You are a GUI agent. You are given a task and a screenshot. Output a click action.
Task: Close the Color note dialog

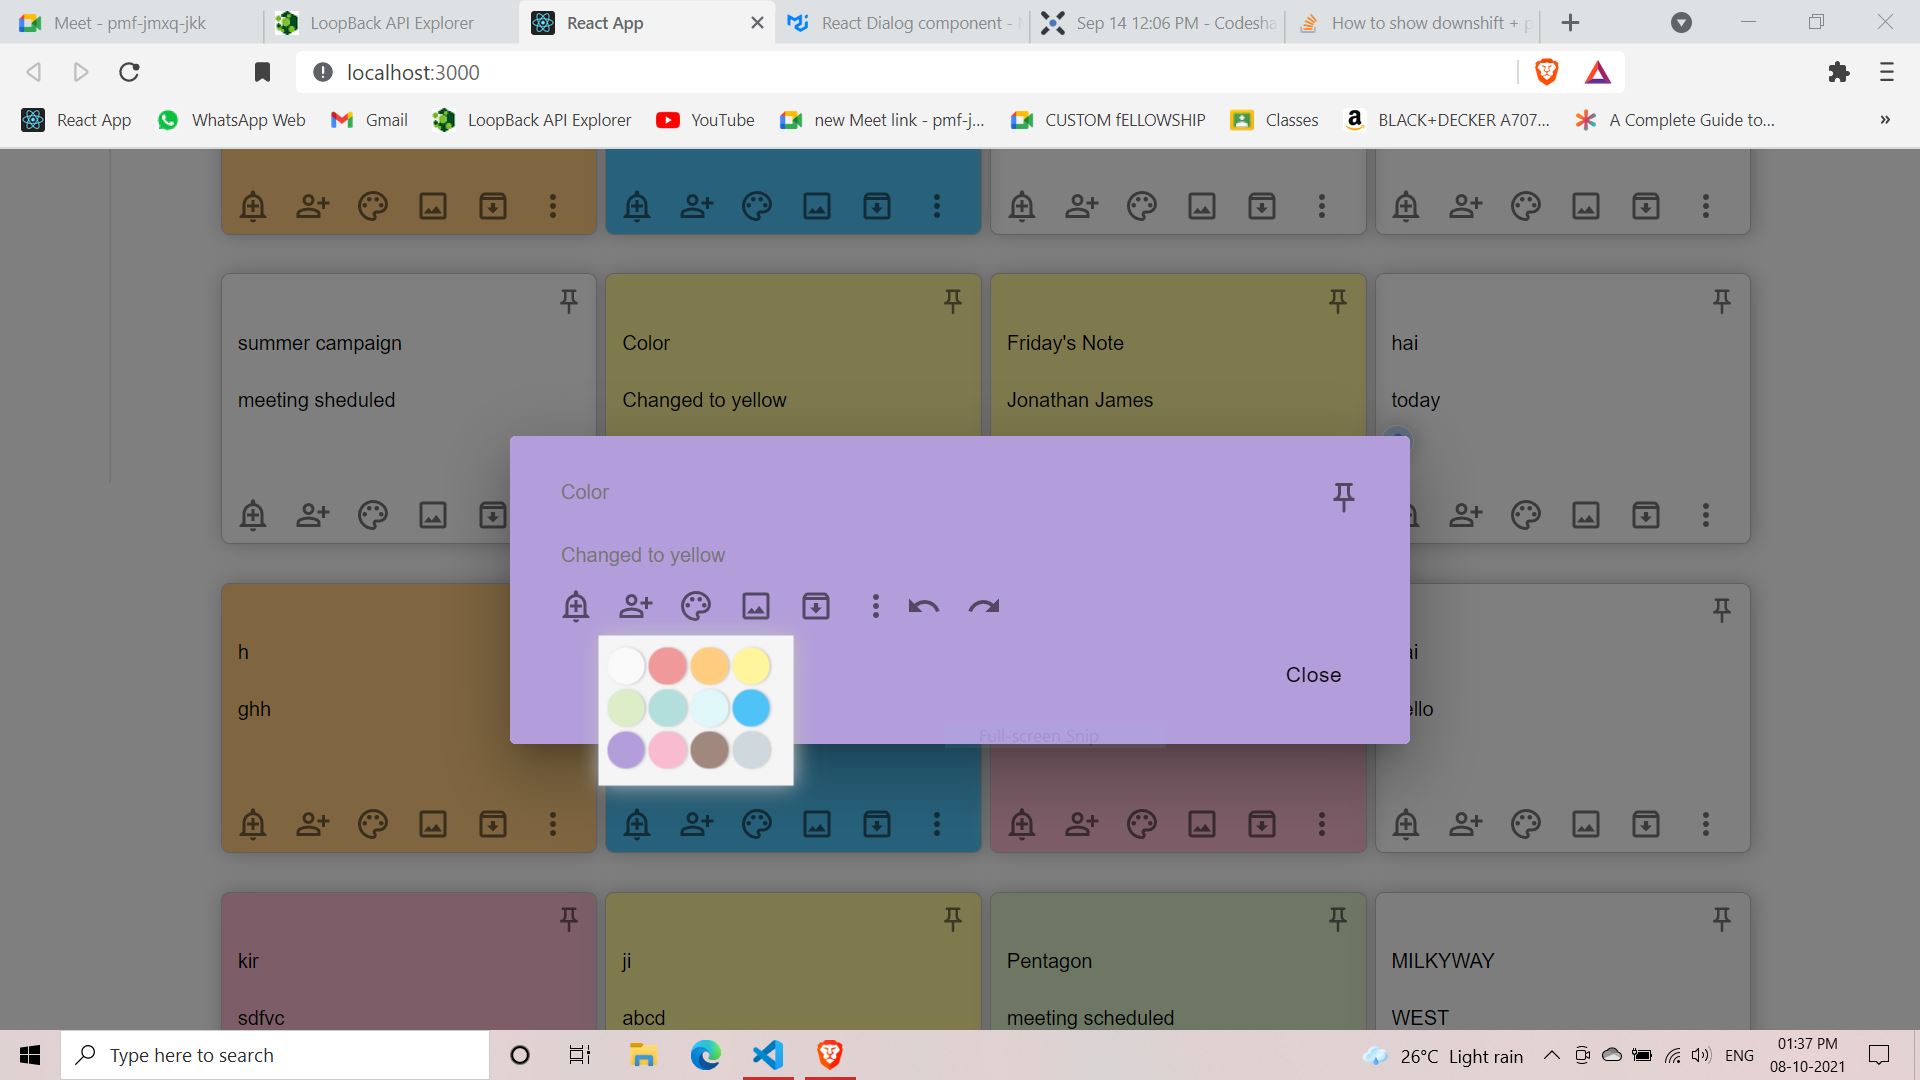(1313, 674)
